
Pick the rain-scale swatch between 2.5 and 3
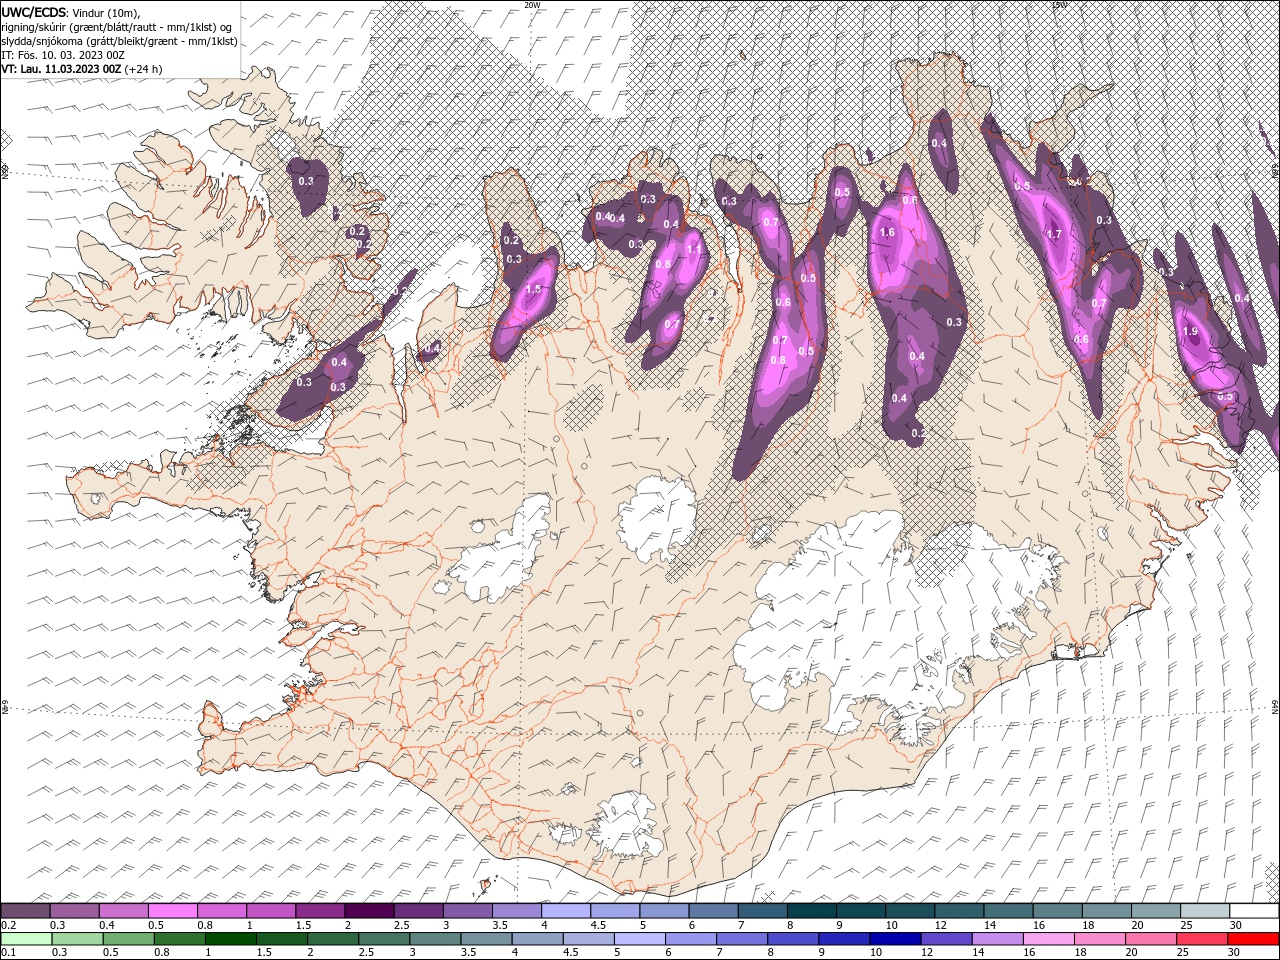coord(384,939)
